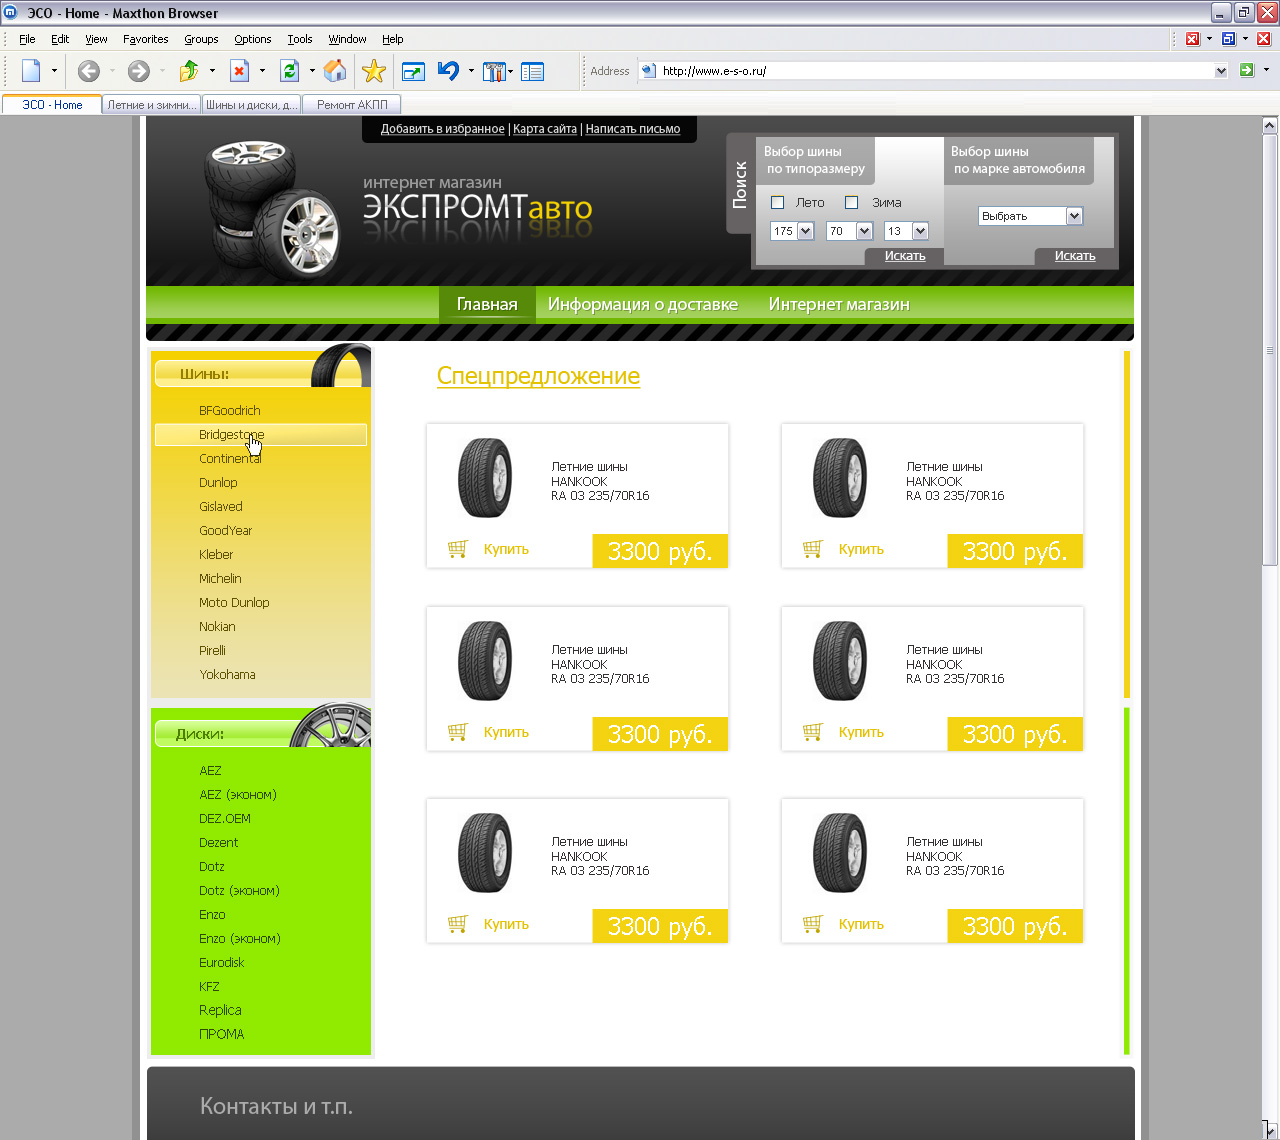This screenshot has width=1280, height=1140.
Task: Select Michelin in the tire brands list
Action: click(220, 578)
